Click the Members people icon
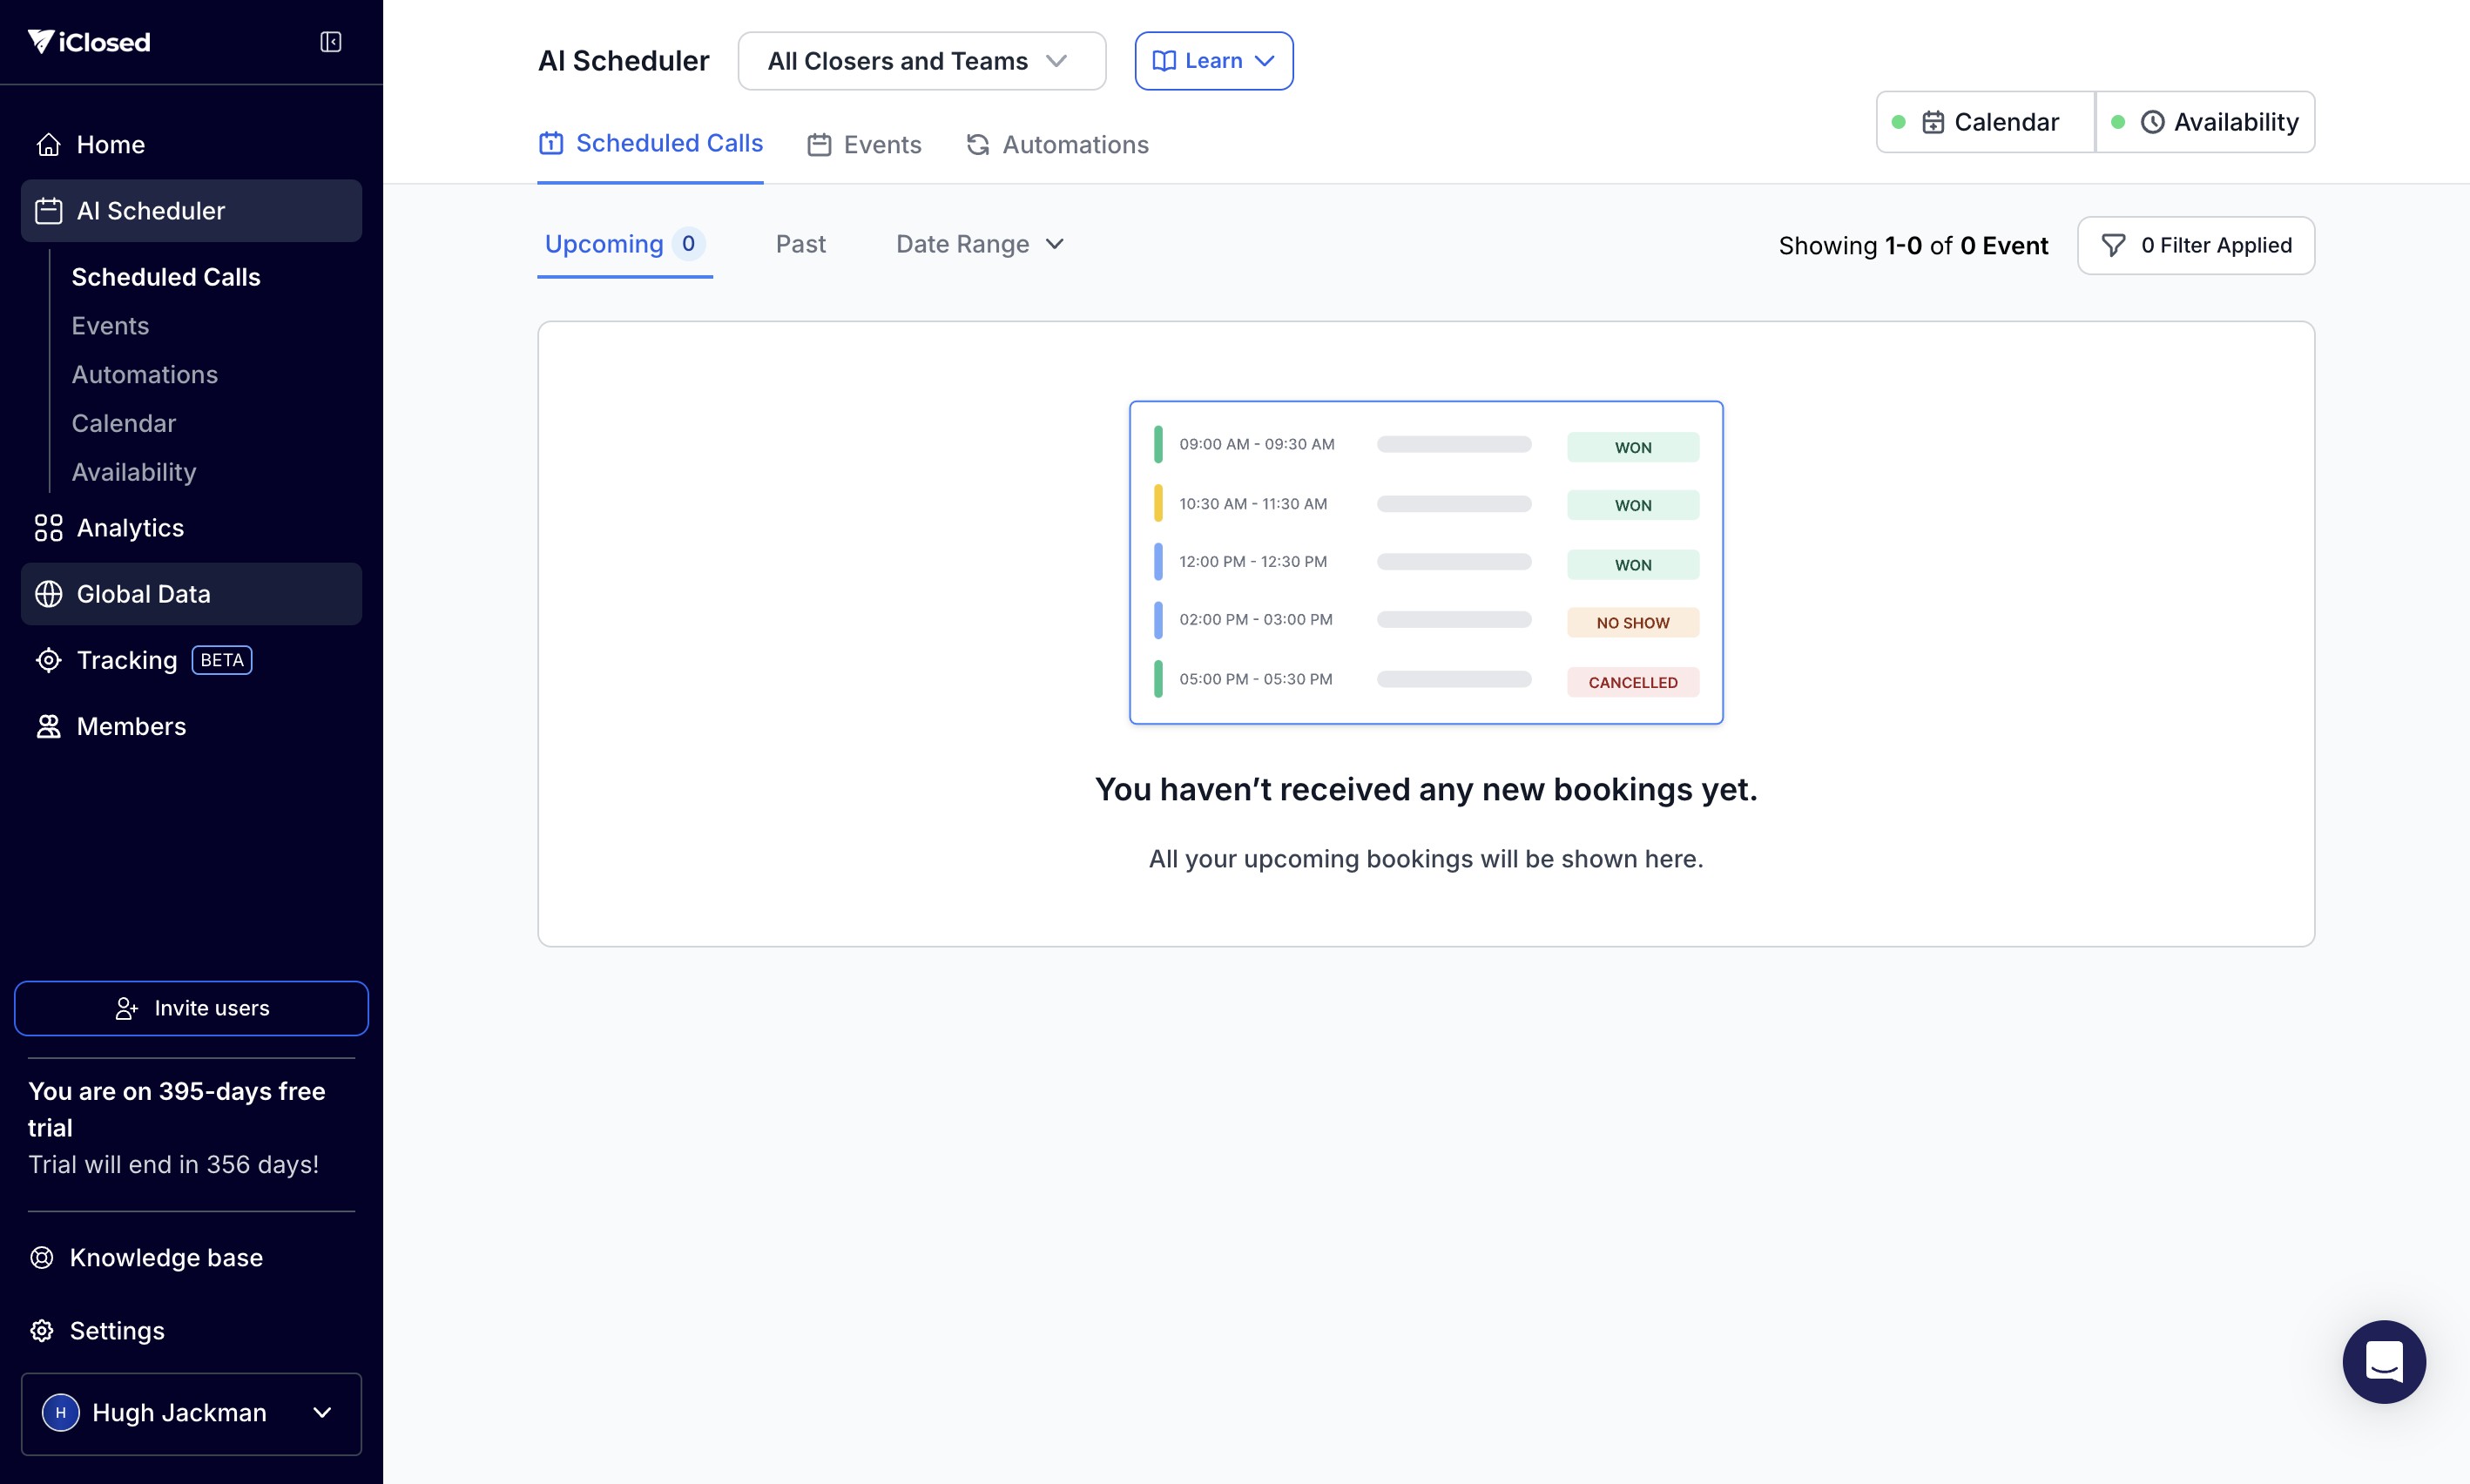Screen dimensions: 2470x1484 (x=48, y=727)
